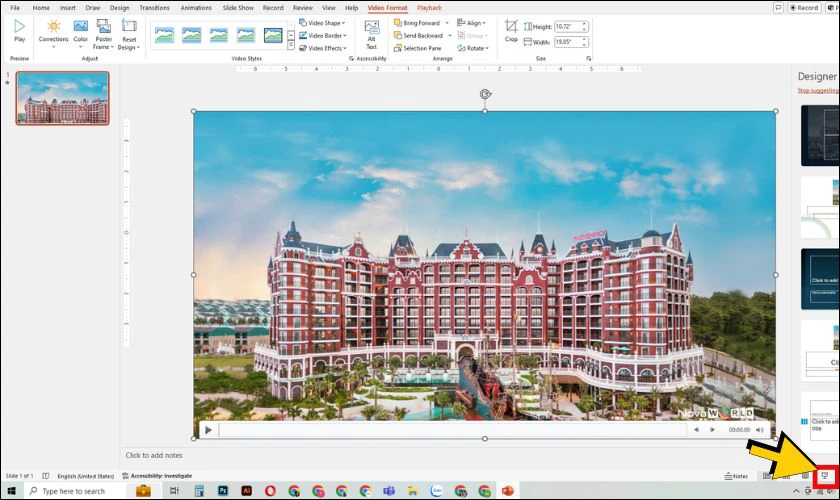Image resolution: width=840 pixels, height=500 pixels.
Task: Click Accessibility: Investigate status
Action: pos(156,476)
